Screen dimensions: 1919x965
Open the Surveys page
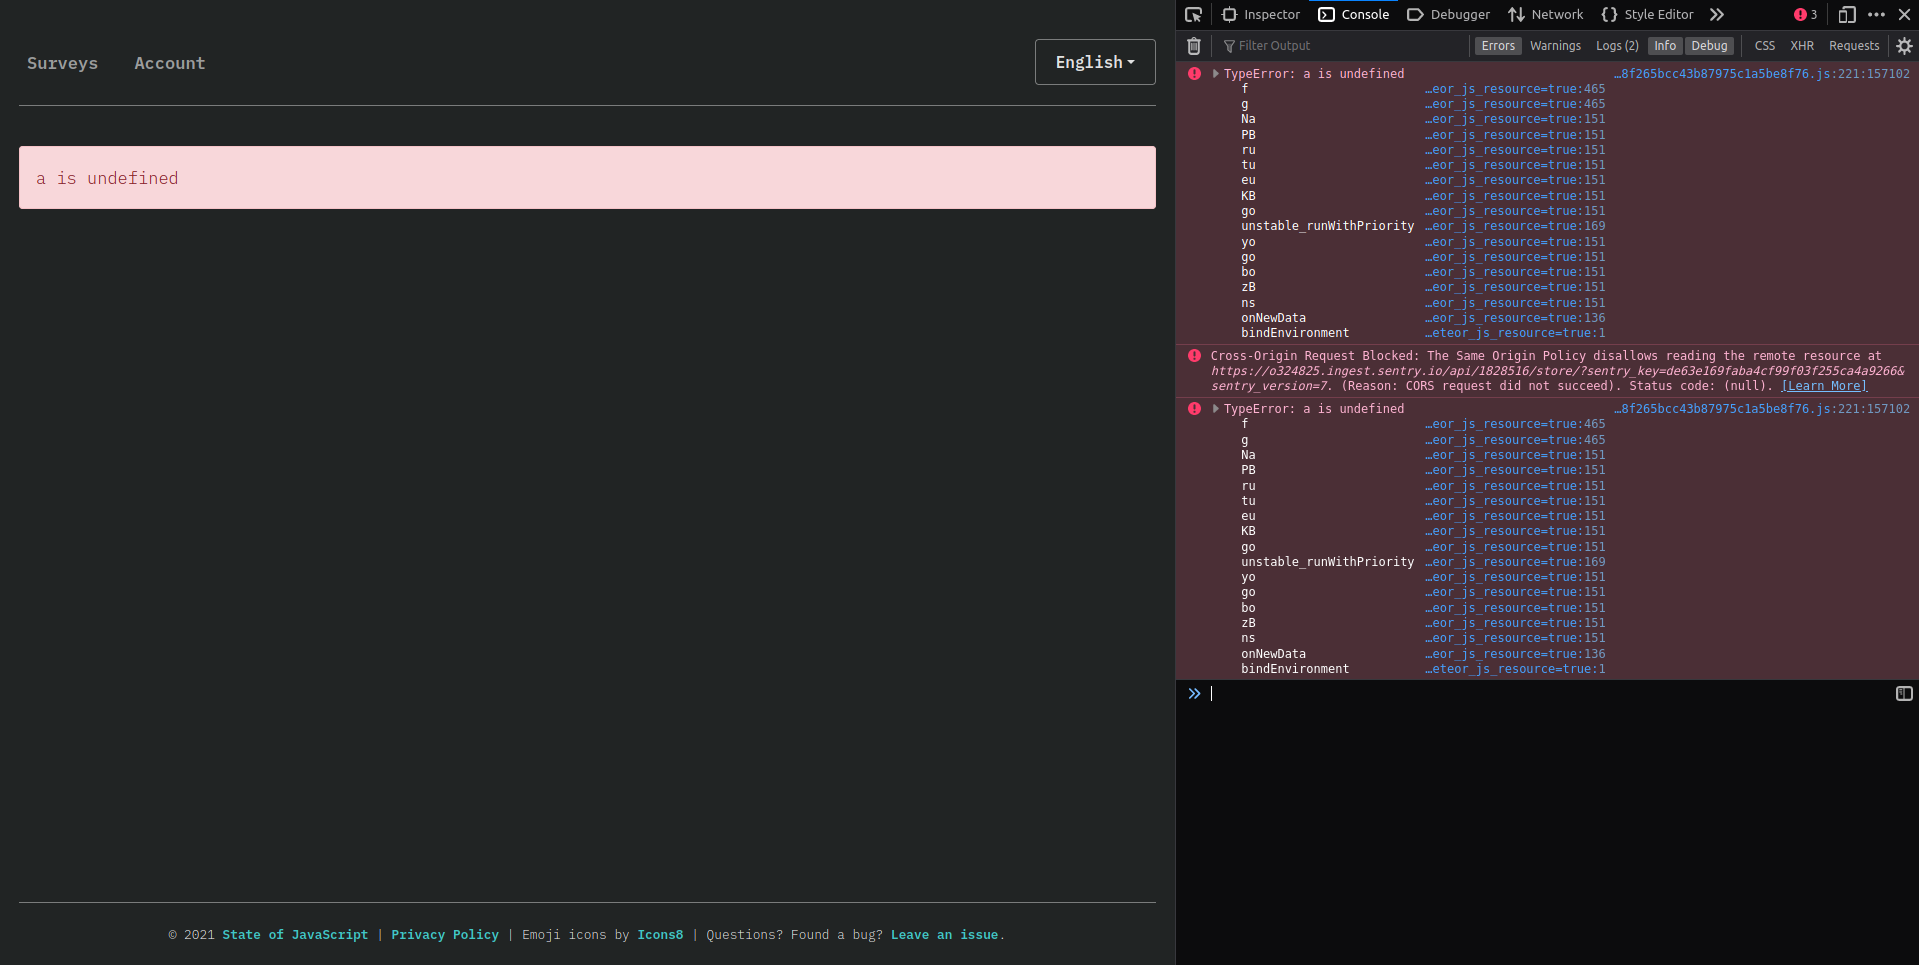coord(62,63)
